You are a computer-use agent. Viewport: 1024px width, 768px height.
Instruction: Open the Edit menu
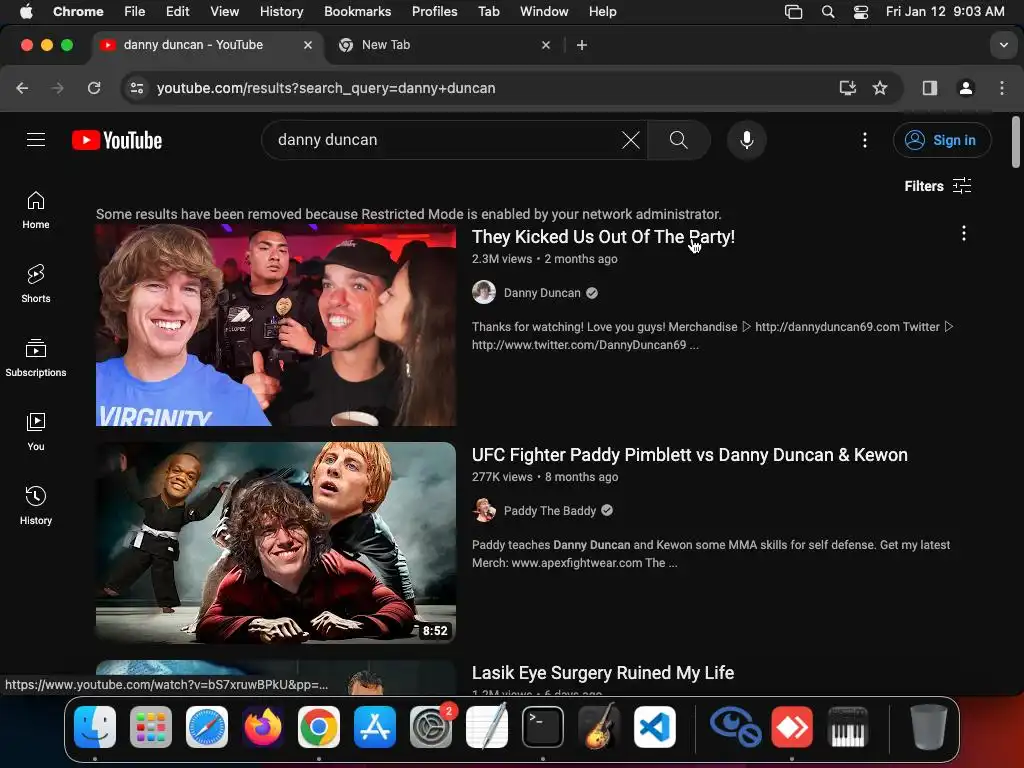177,11
